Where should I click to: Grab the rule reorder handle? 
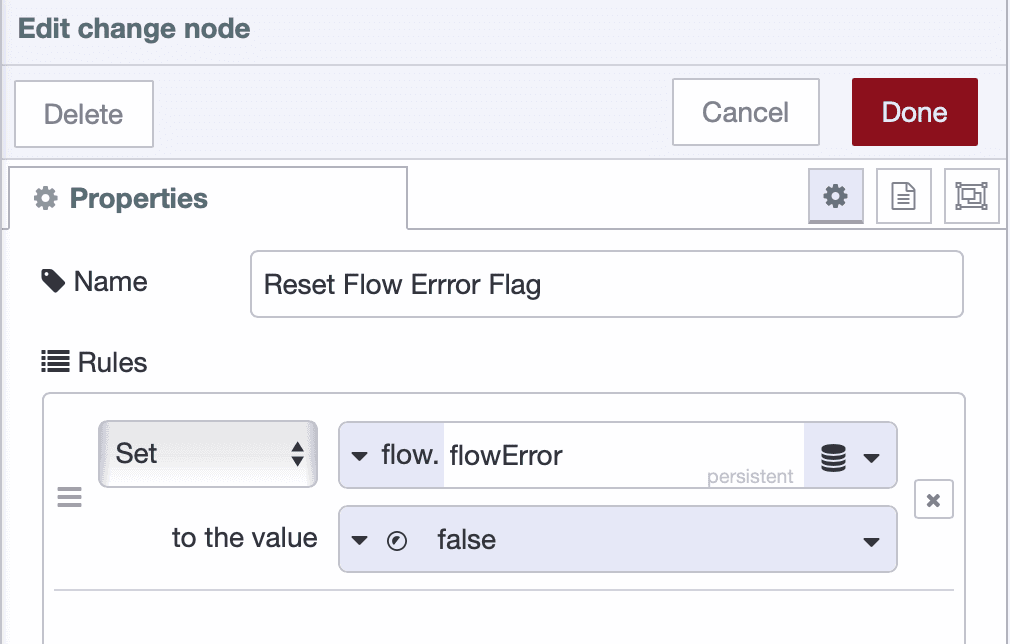pyautogui.click(x=69, y=497)
